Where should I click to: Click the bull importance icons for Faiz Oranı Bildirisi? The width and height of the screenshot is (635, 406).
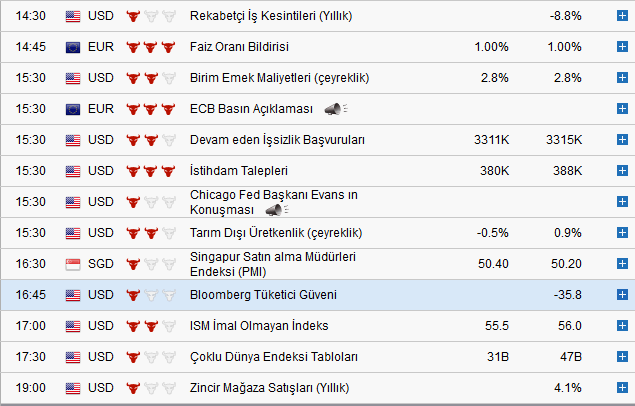click(x=145, y=47)
